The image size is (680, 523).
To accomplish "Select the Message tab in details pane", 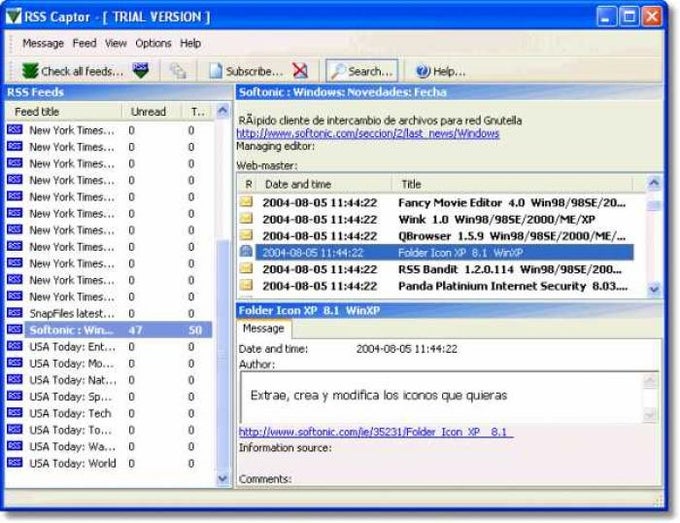I will point(264,329).
